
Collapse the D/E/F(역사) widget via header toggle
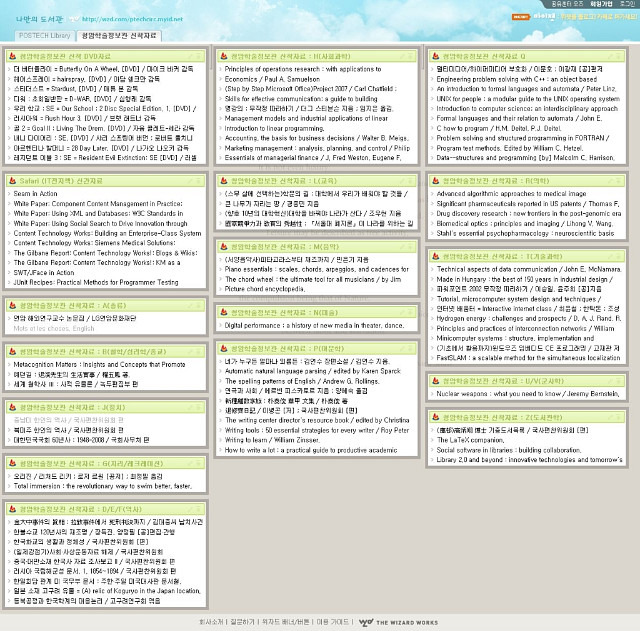coord(199,509)
